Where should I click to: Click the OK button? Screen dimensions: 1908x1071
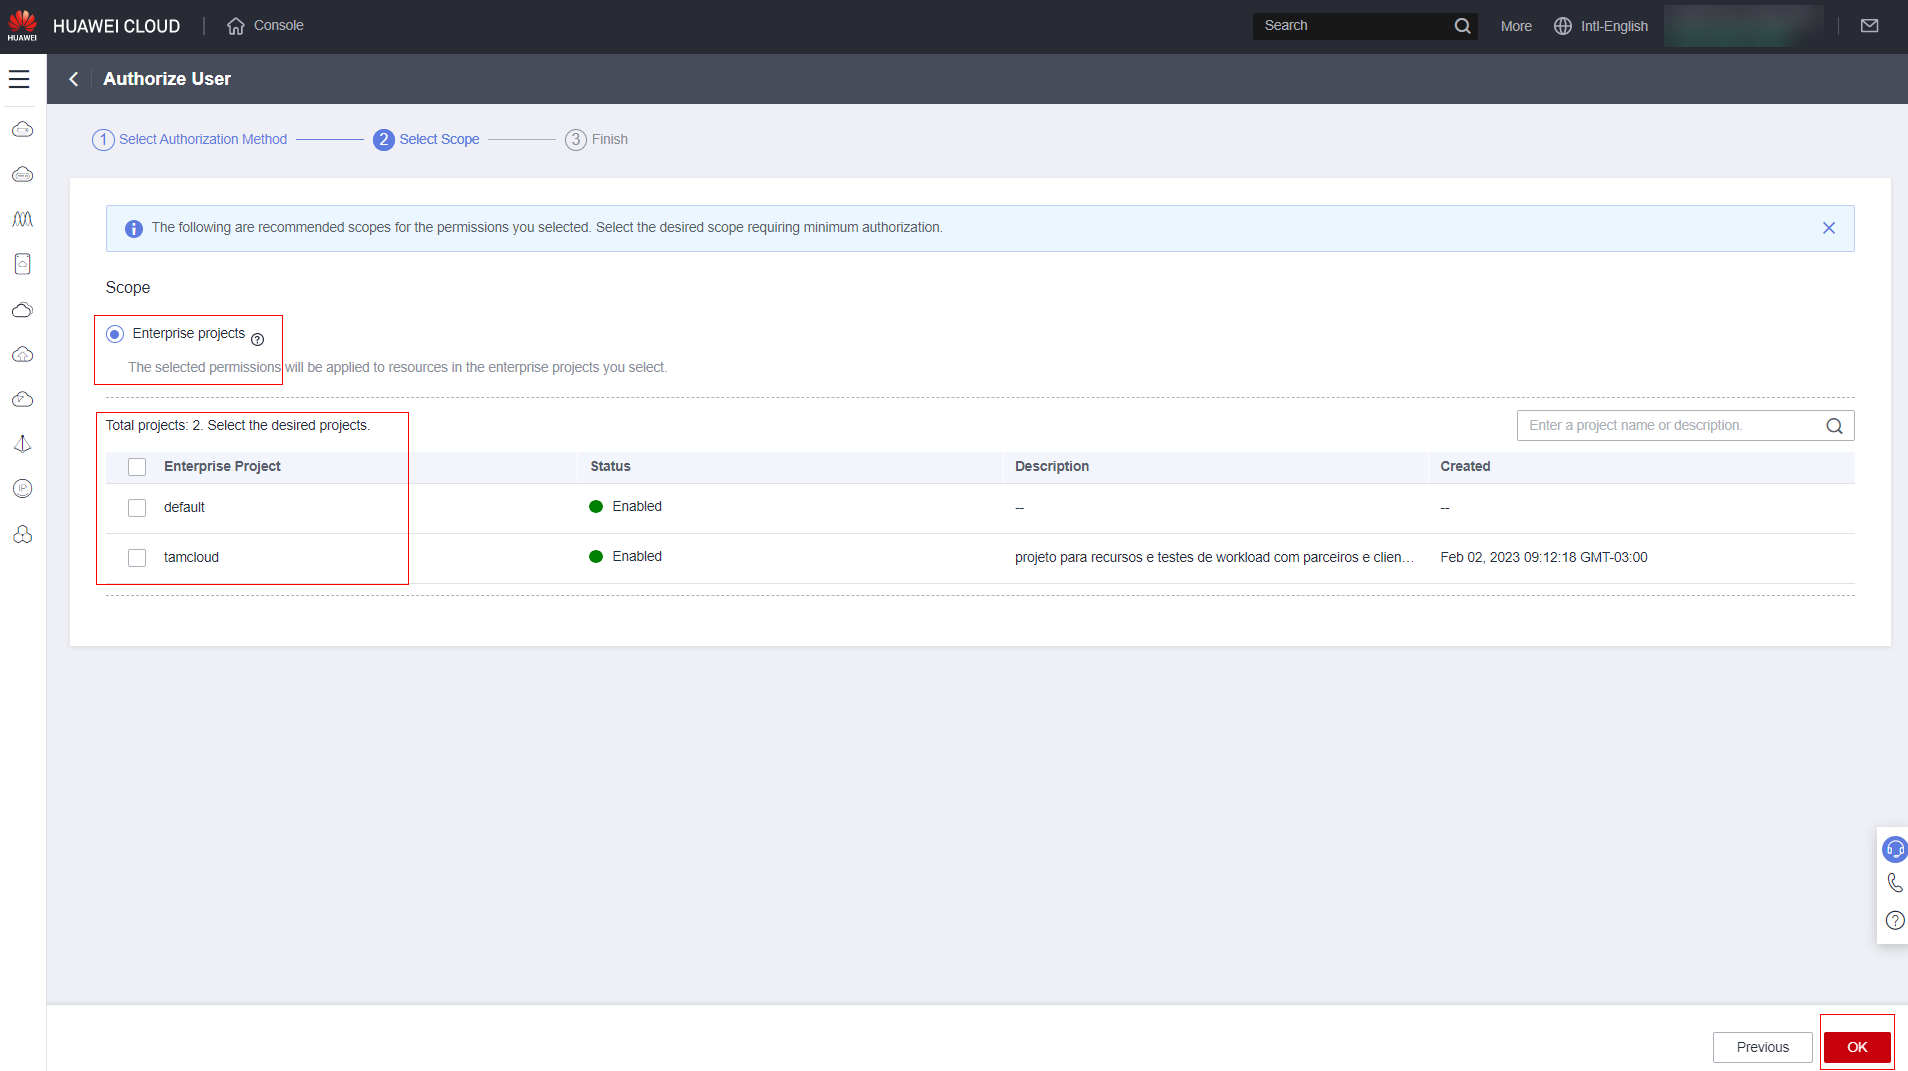1857,1047
